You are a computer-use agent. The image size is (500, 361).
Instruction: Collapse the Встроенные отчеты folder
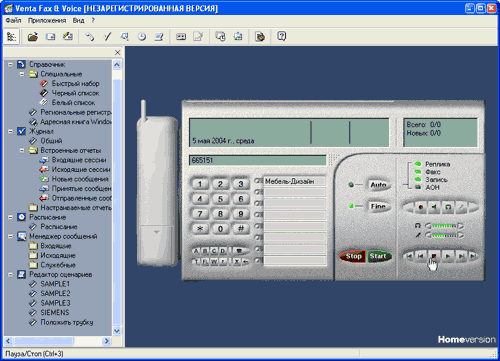click(22, 150)
